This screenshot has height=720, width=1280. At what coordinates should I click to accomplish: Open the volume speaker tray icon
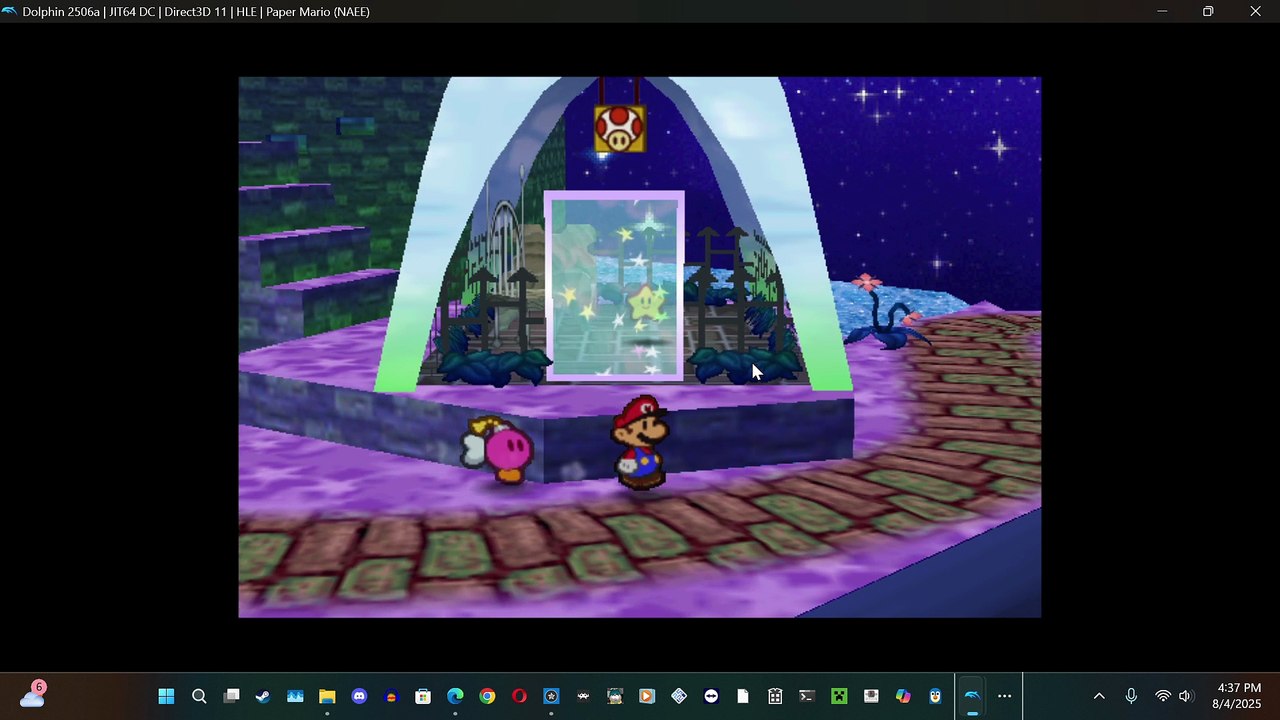click(x=1186, y=696)
